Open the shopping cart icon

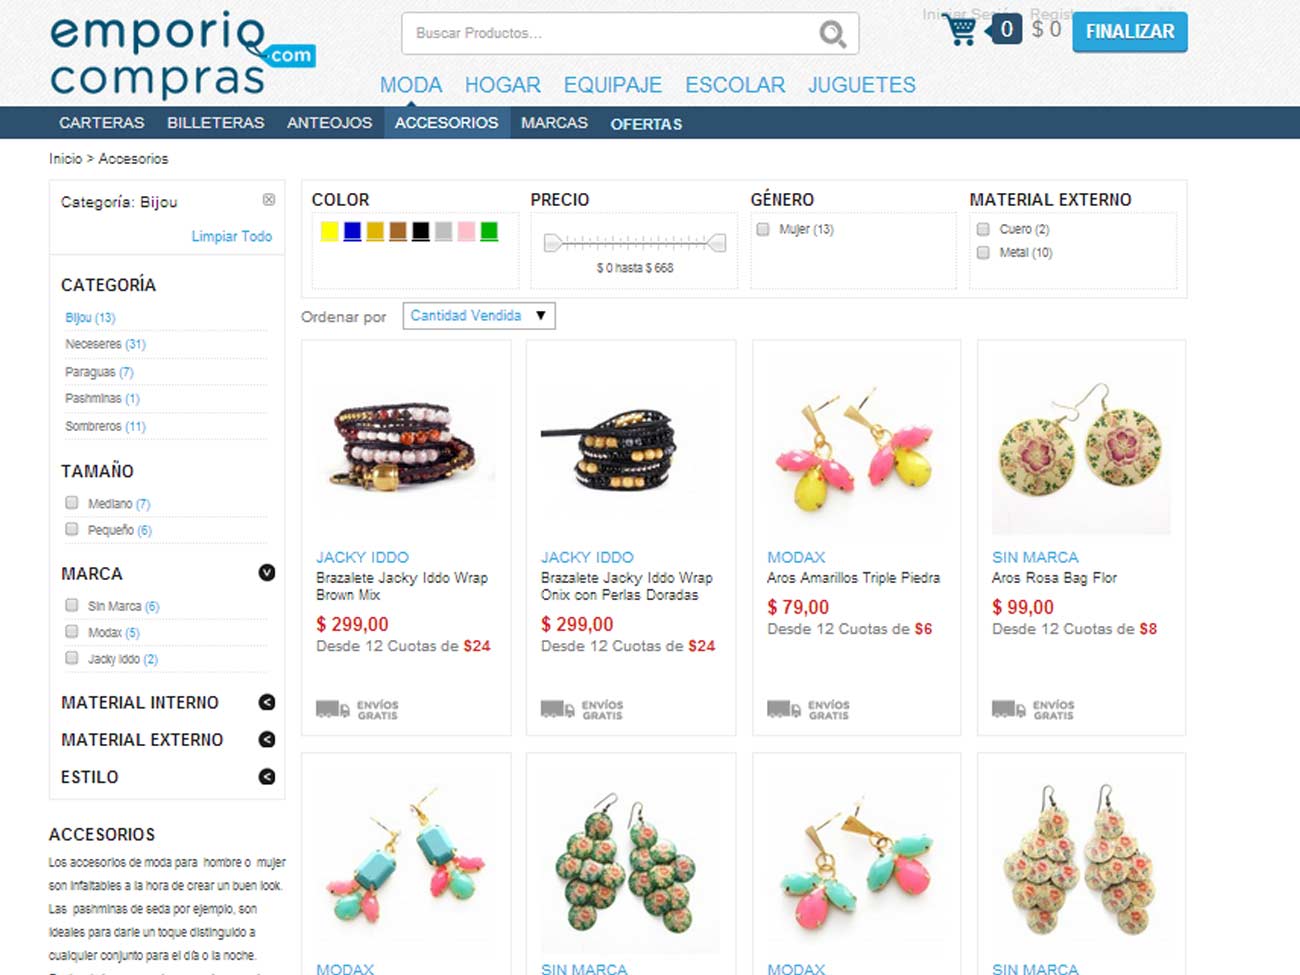coord(959,30)
